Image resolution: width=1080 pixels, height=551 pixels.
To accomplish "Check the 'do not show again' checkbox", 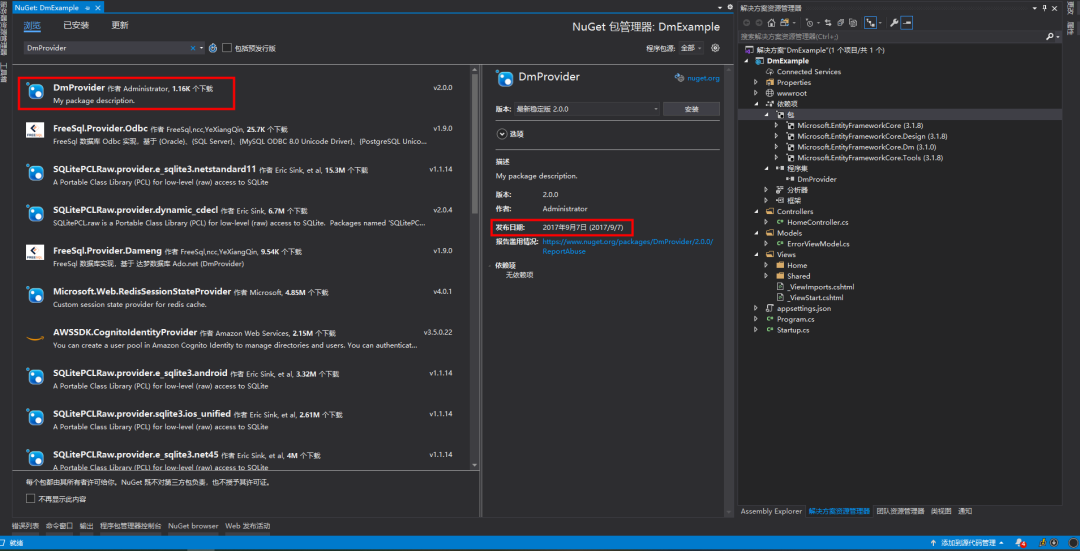I will point(30,498).
